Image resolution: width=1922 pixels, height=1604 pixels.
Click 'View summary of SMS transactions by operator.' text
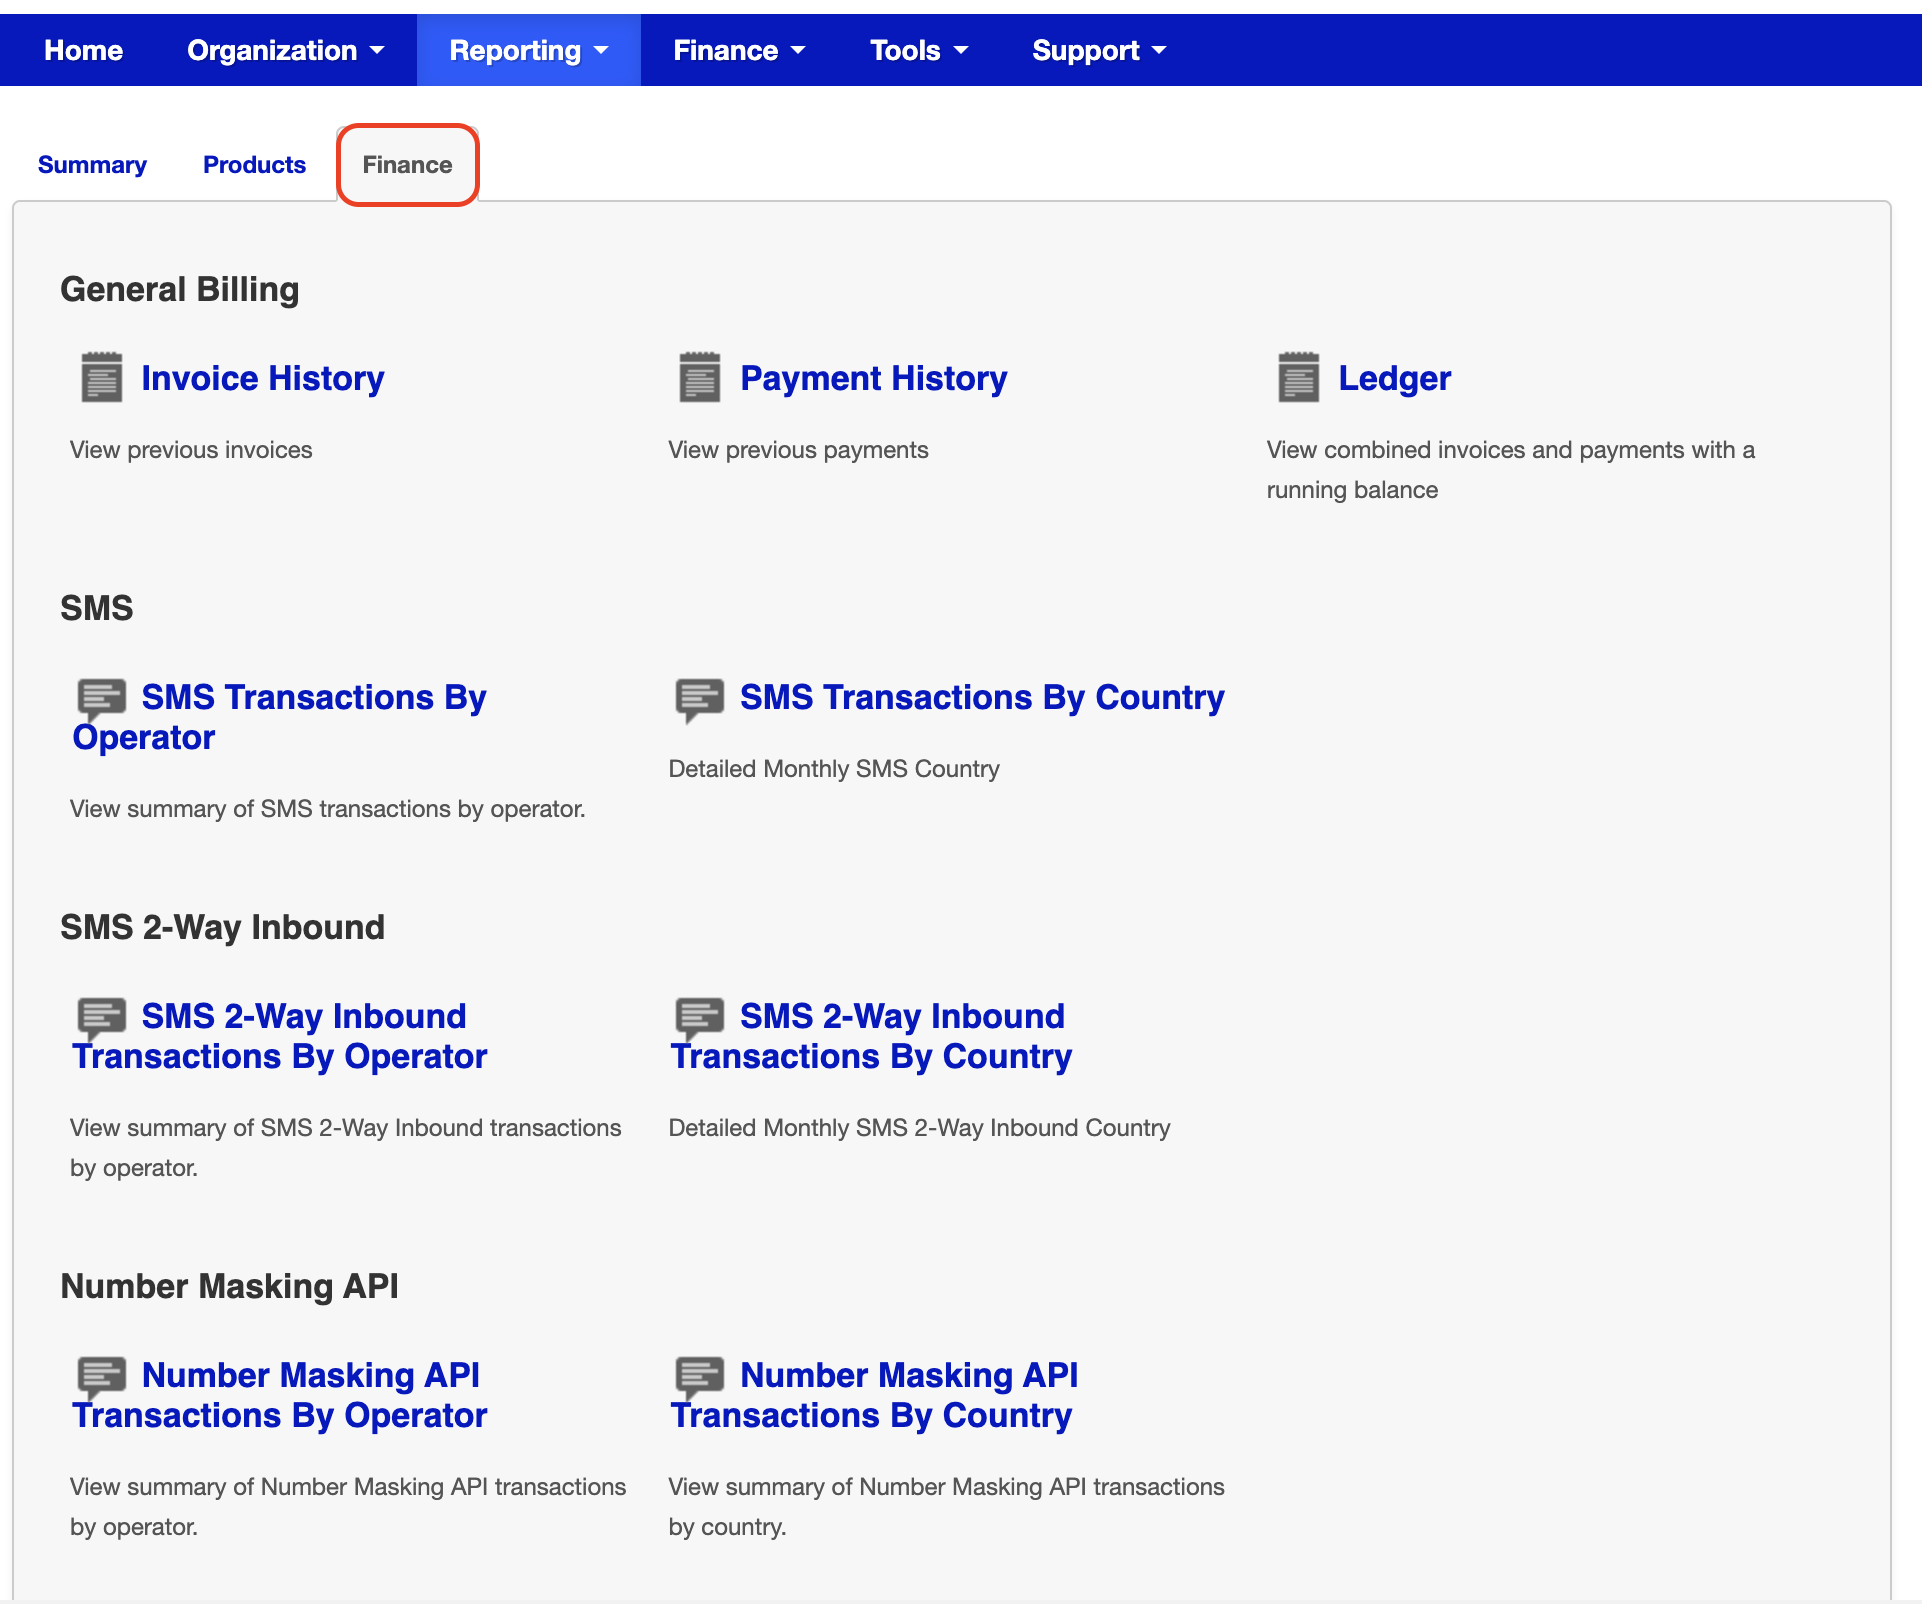pos(328,809)
